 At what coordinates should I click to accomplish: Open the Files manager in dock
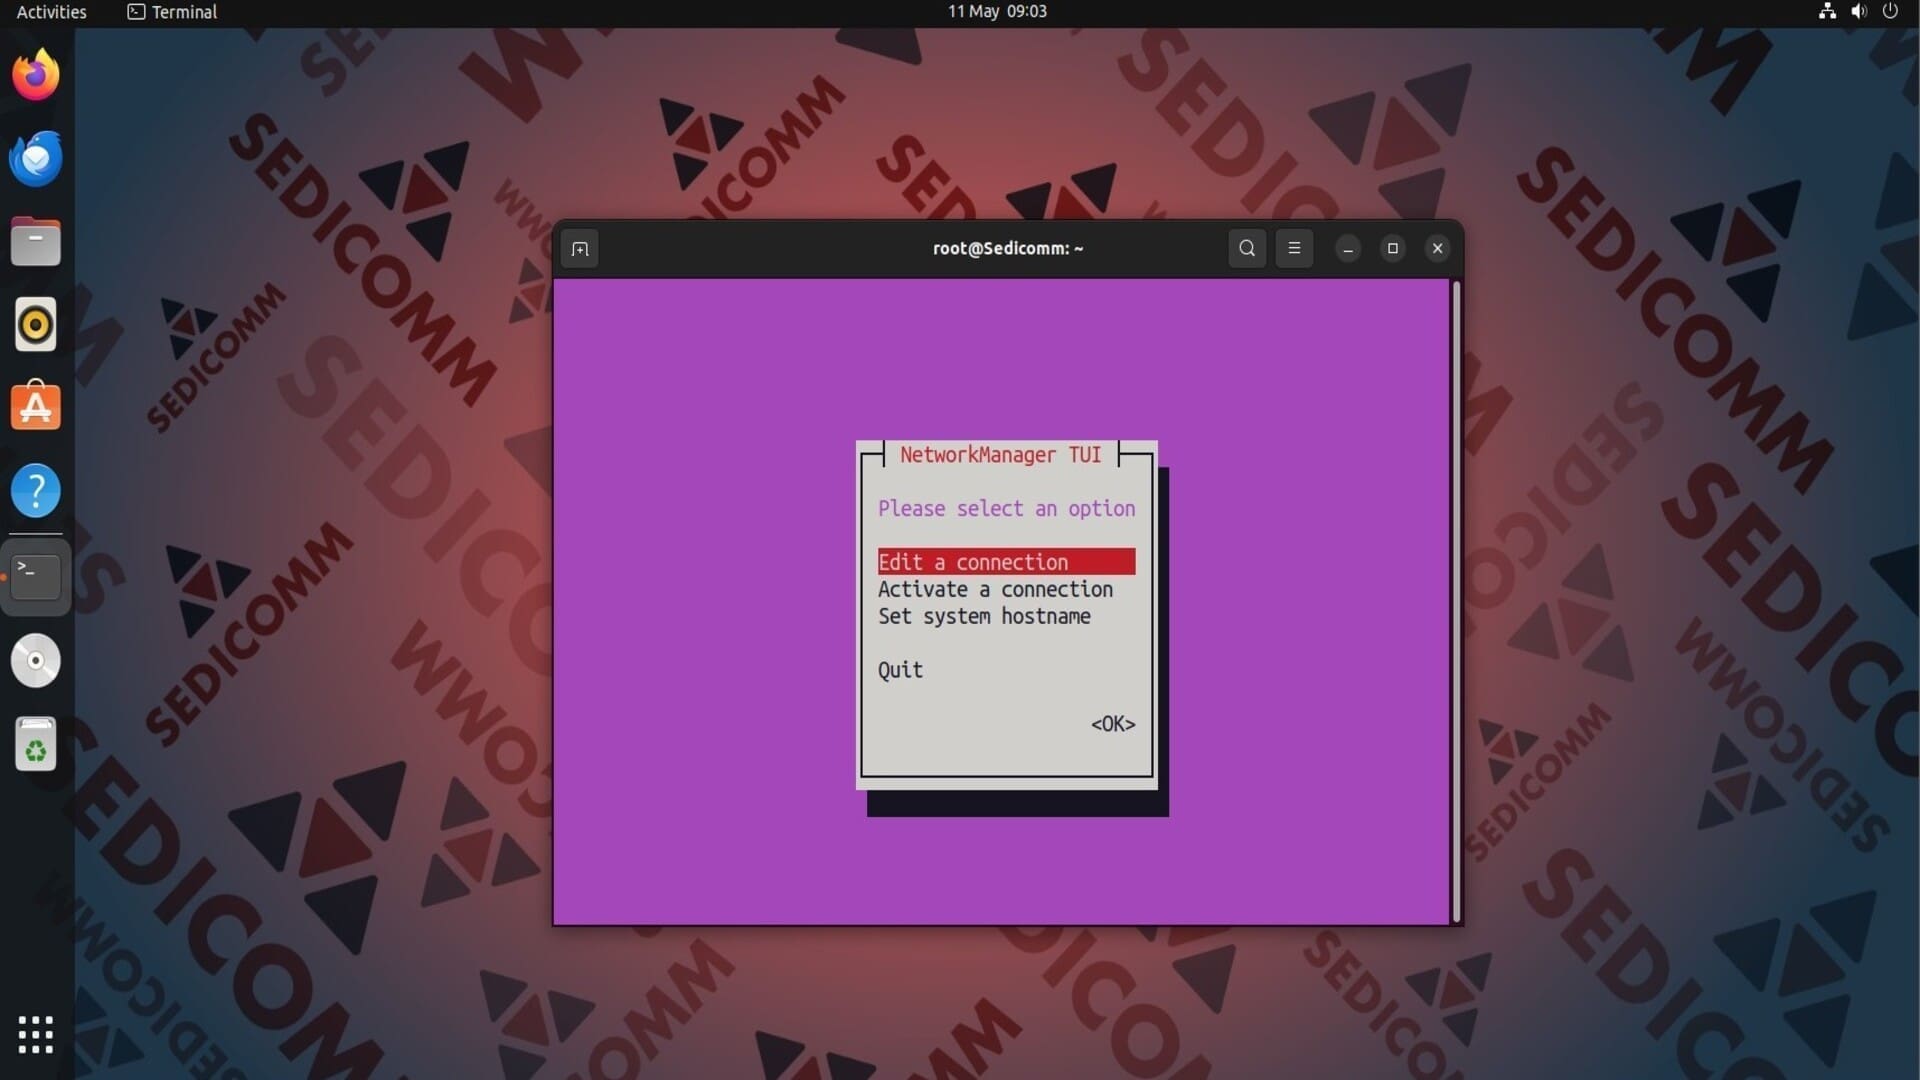point(36,241)
